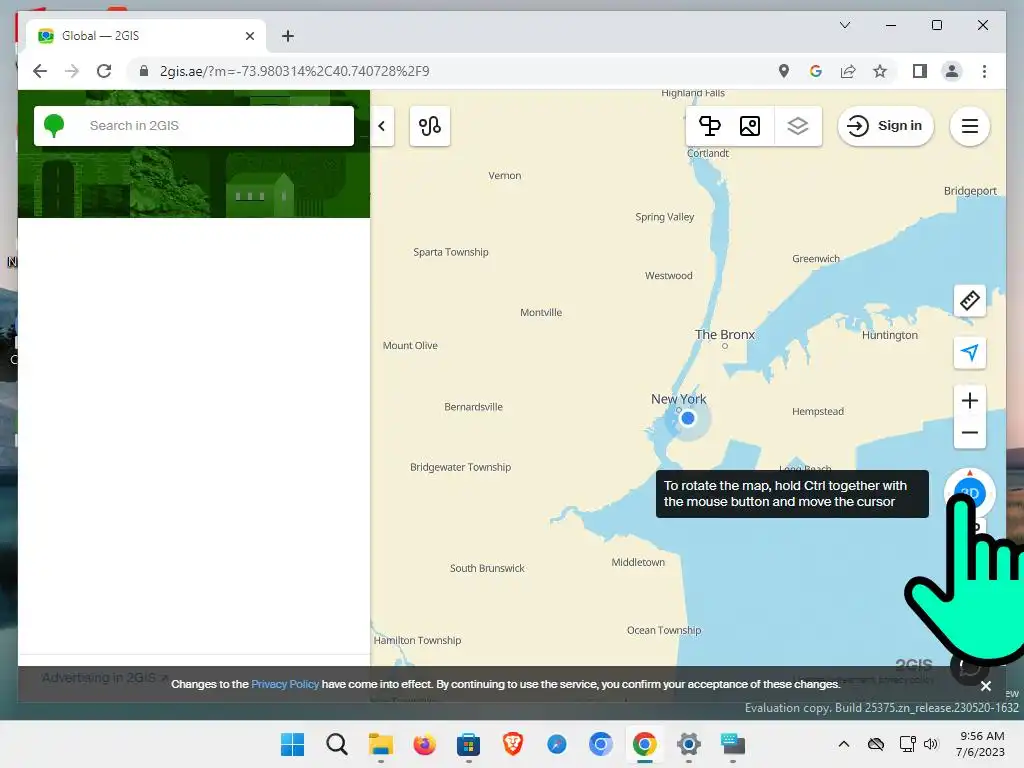Click the Sparta Township map label
Screen dimensions: 1024x768
(451, 252)
